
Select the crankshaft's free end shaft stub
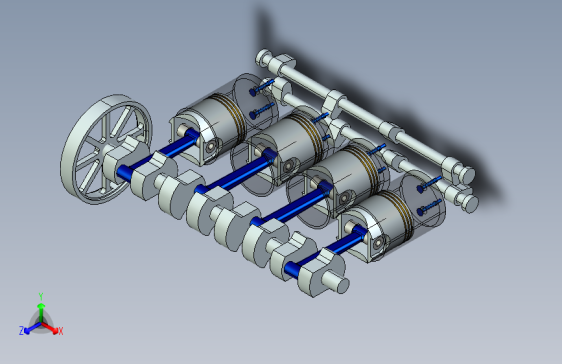coord(336,281)
